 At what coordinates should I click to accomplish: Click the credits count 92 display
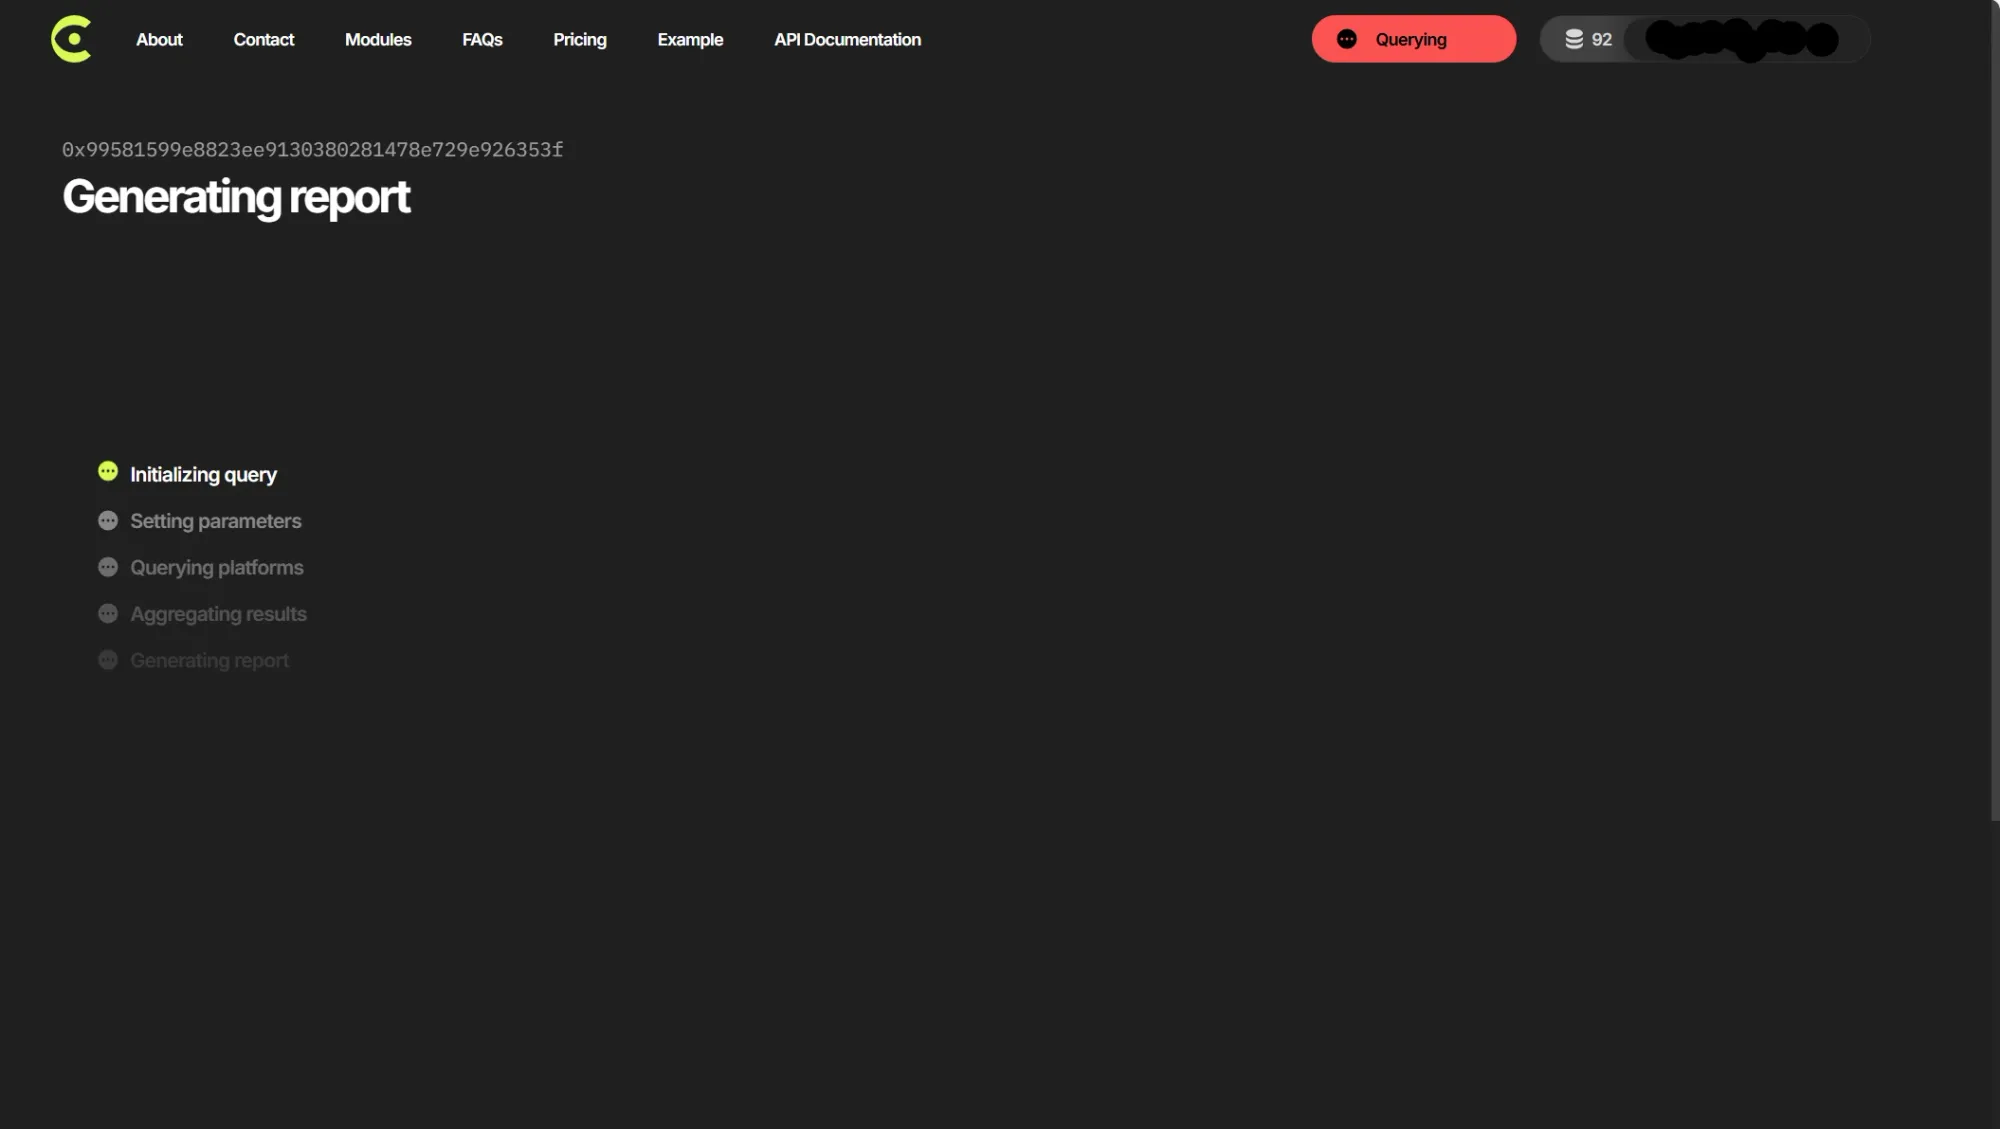pyautogui.click(x=1588, y=37)
